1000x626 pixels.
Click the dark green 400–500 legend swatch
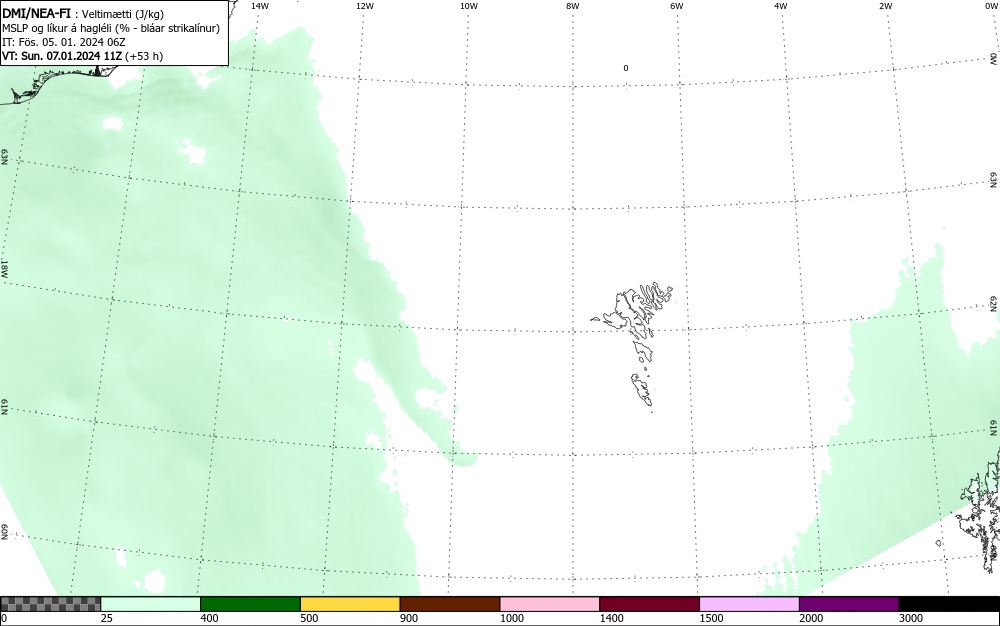coord(250,604)
